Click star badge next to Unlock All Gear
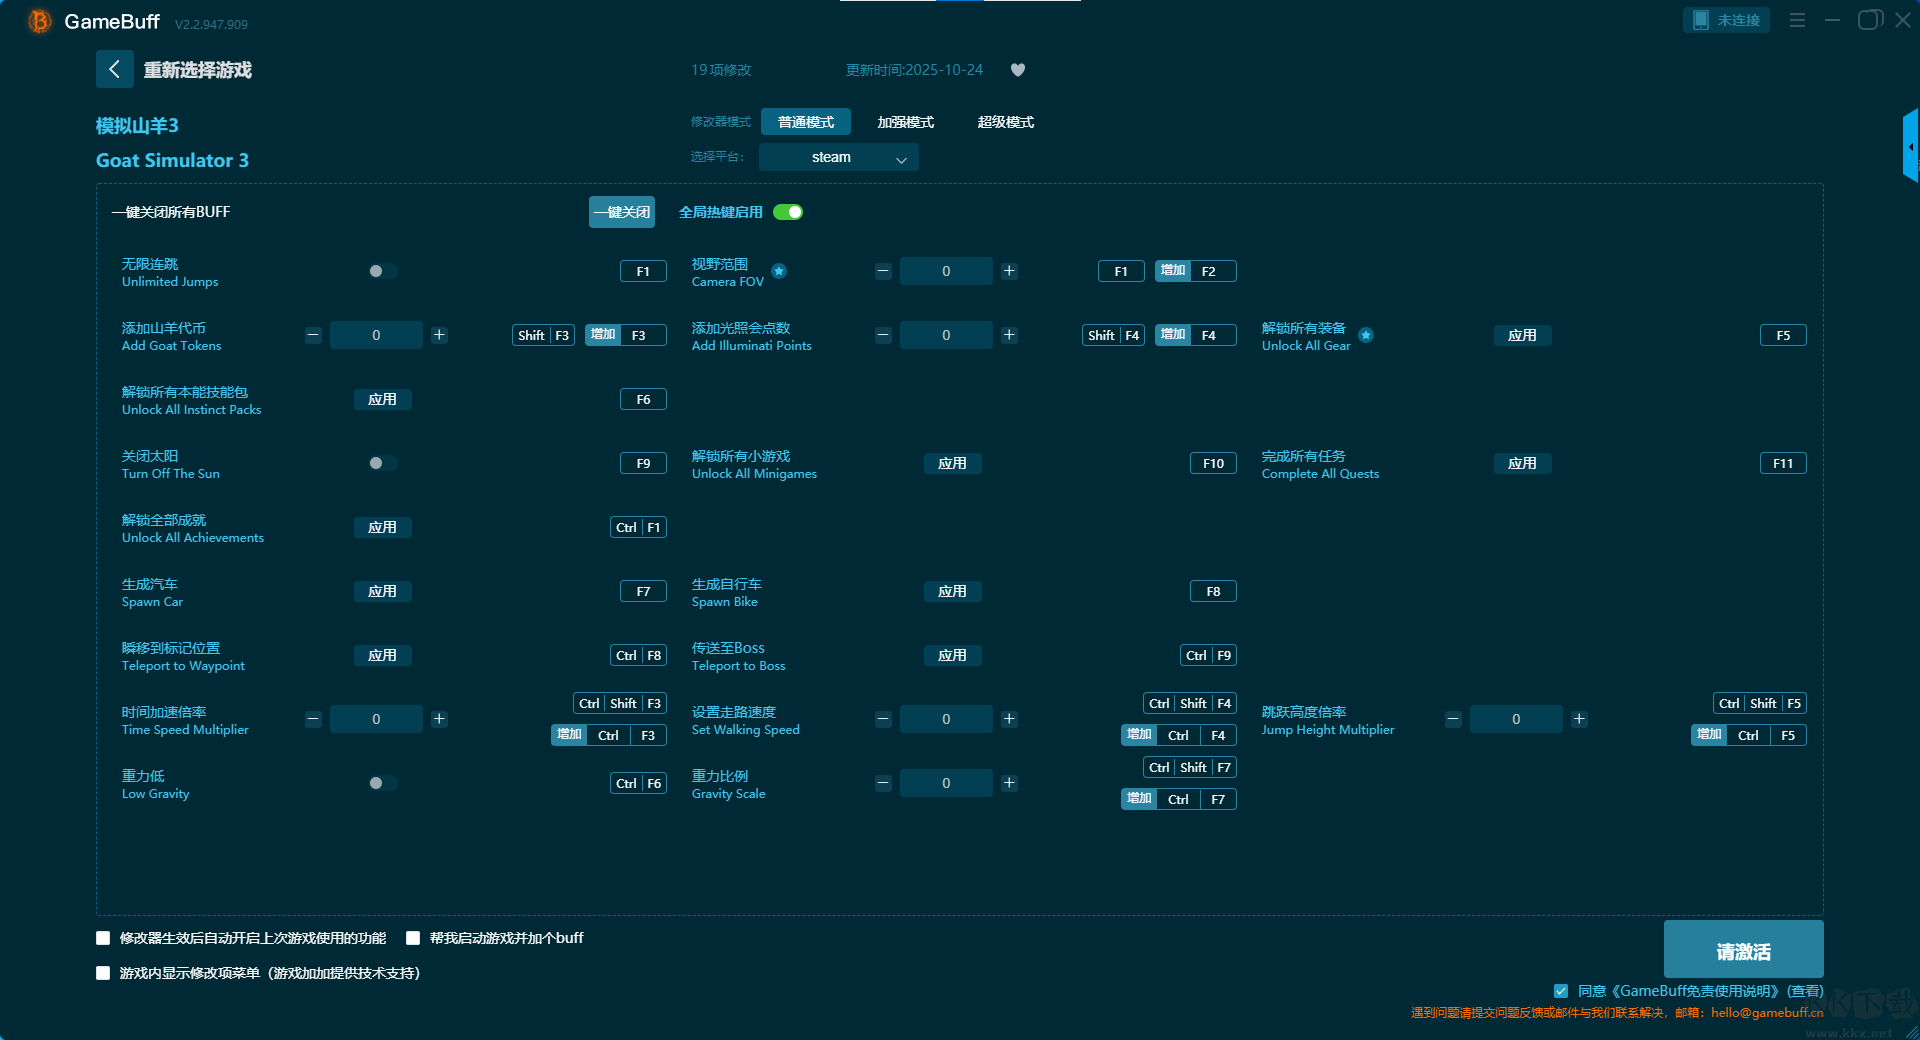Viewport: 1920px width, 1040px height. coord(1366,335)
